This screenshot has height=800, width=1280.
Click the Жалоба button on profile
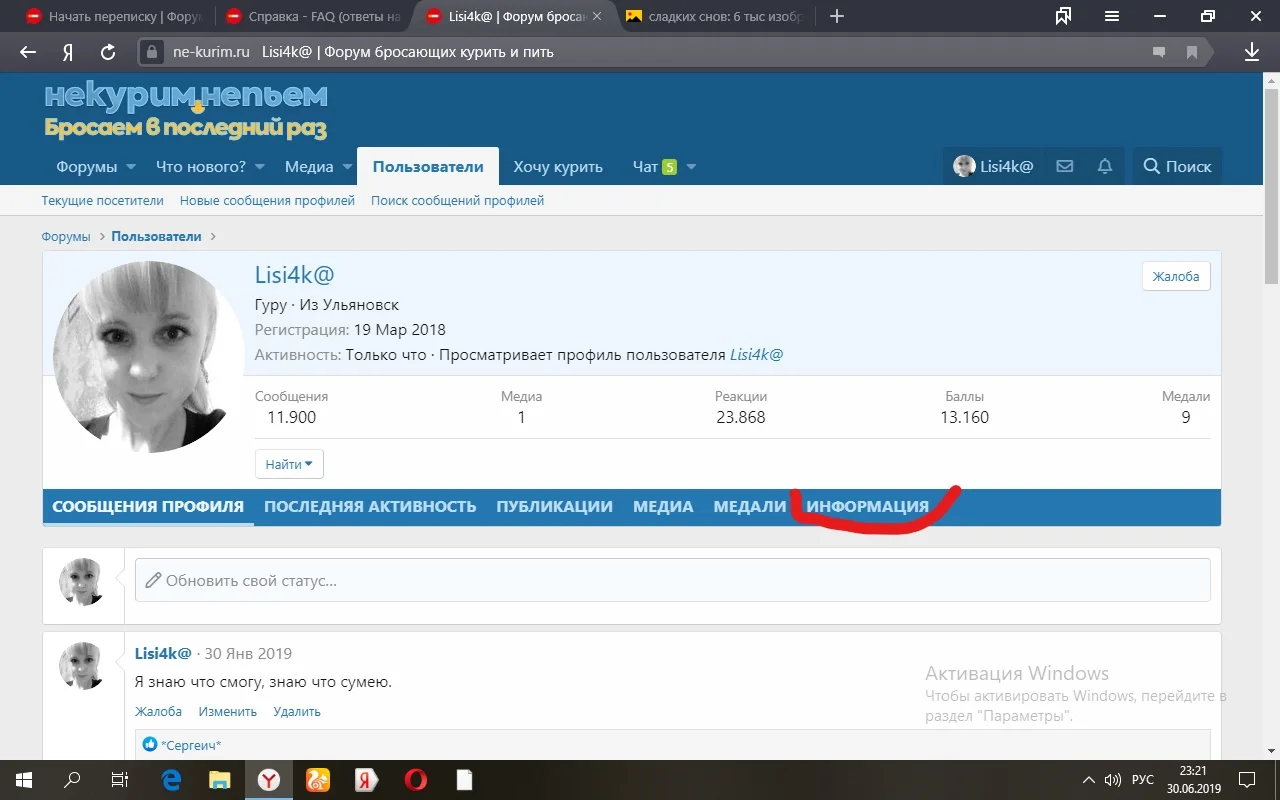[x=1175, y=276]
